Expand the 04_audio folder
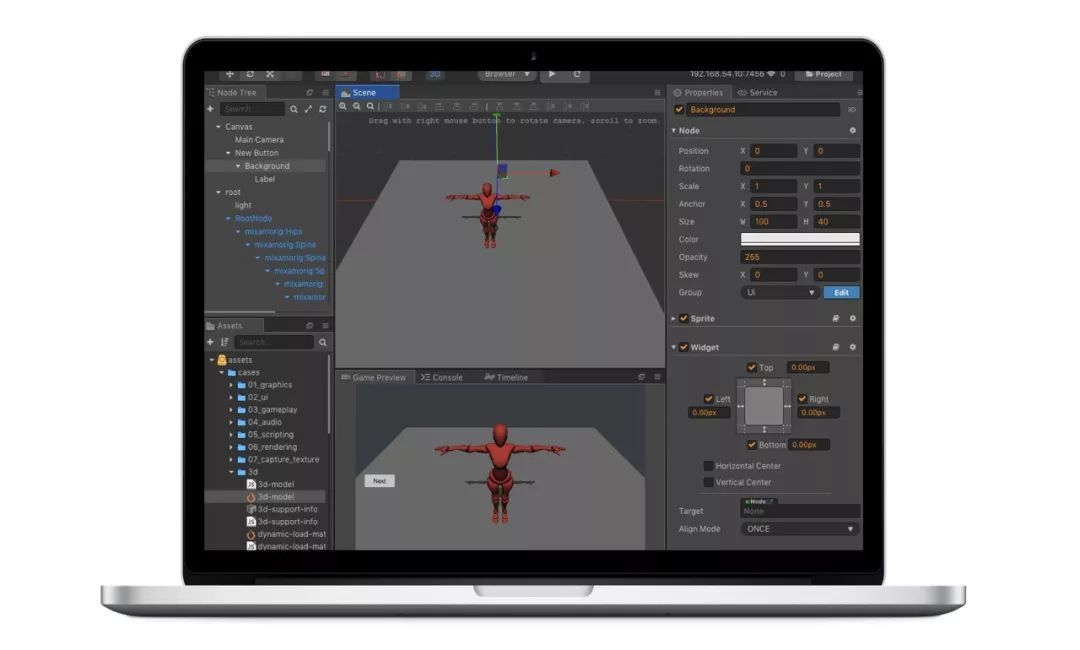 (231, 422)
